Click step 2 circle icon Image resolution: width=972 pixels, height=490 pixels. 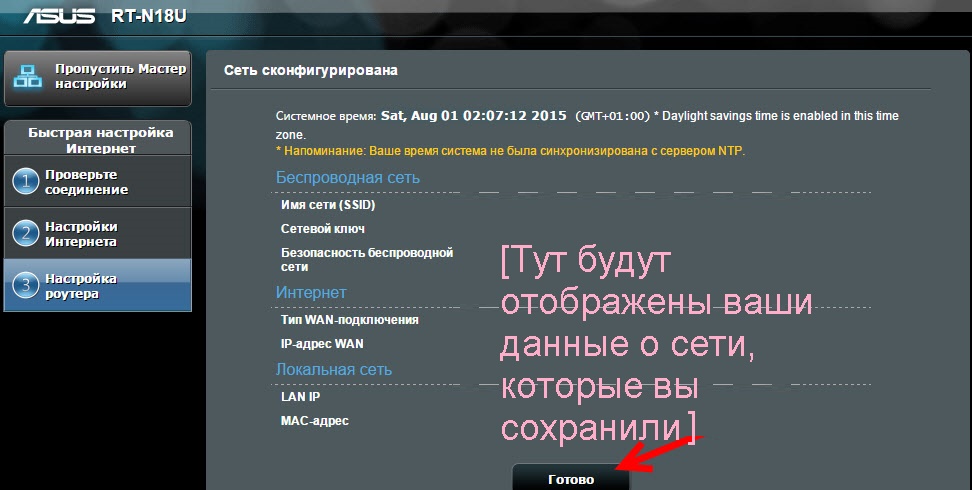pos(25,234)
